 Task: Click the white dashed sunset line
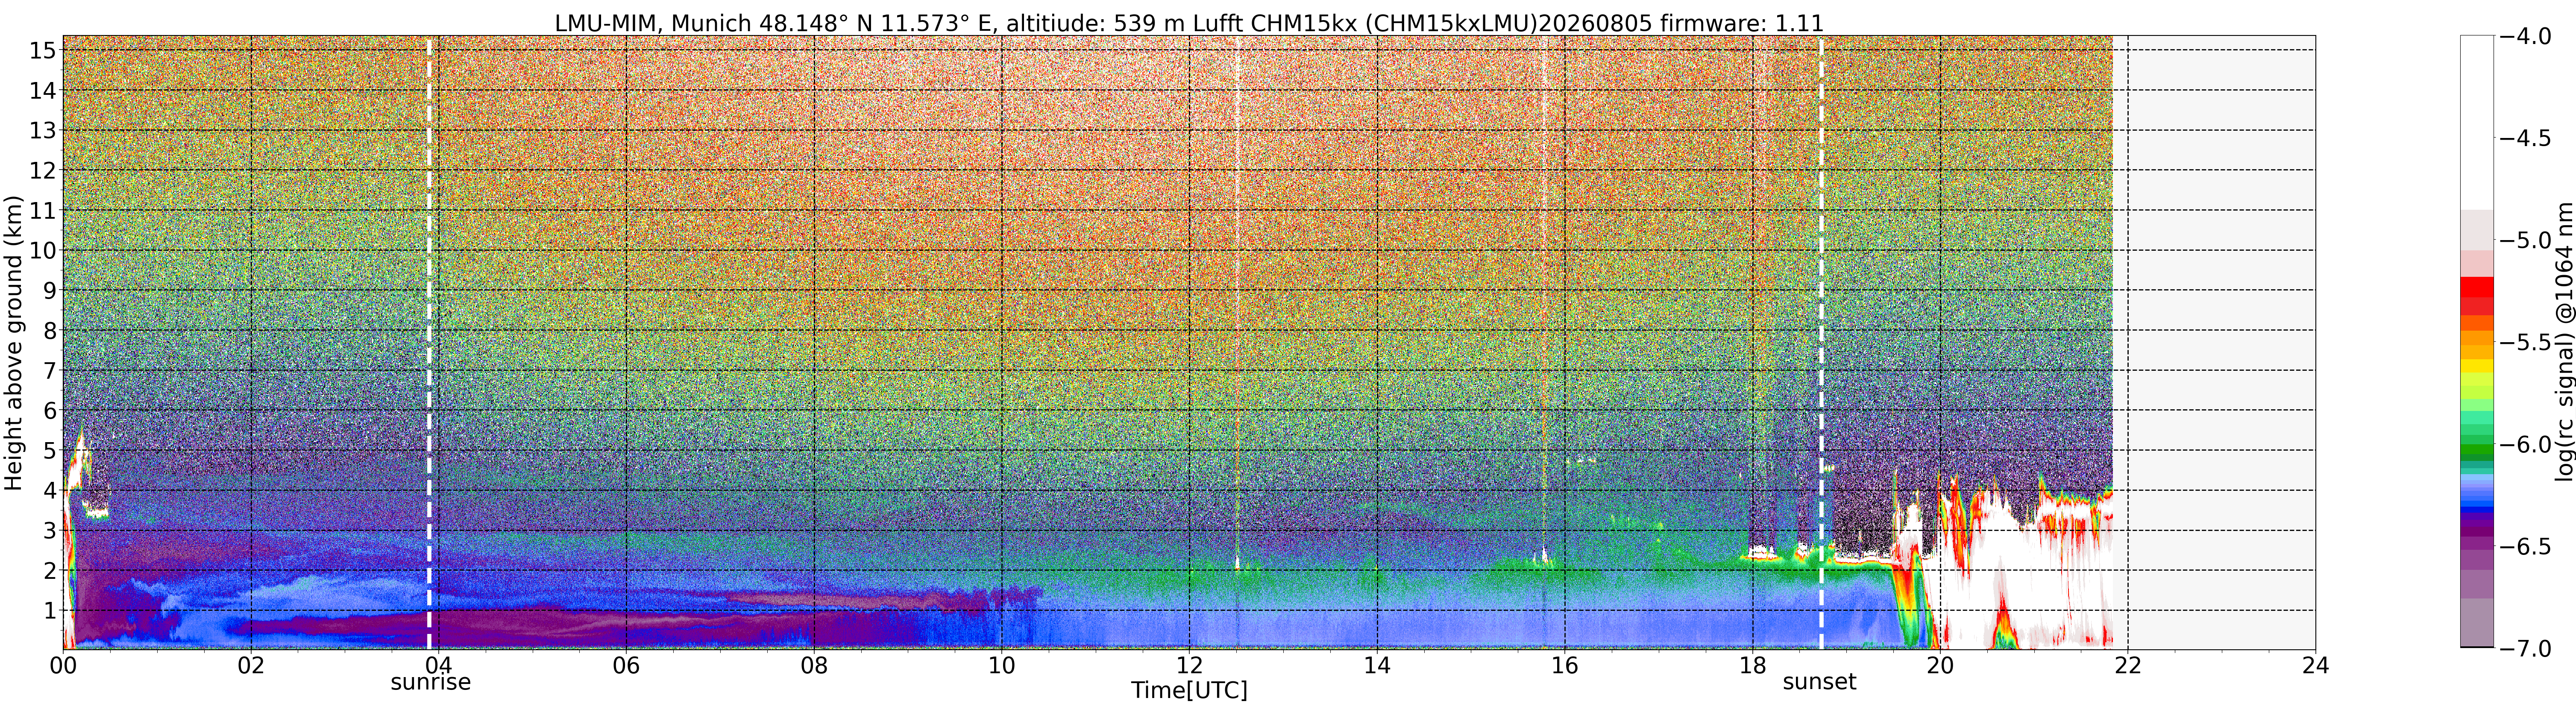(x=1821, y=343)
